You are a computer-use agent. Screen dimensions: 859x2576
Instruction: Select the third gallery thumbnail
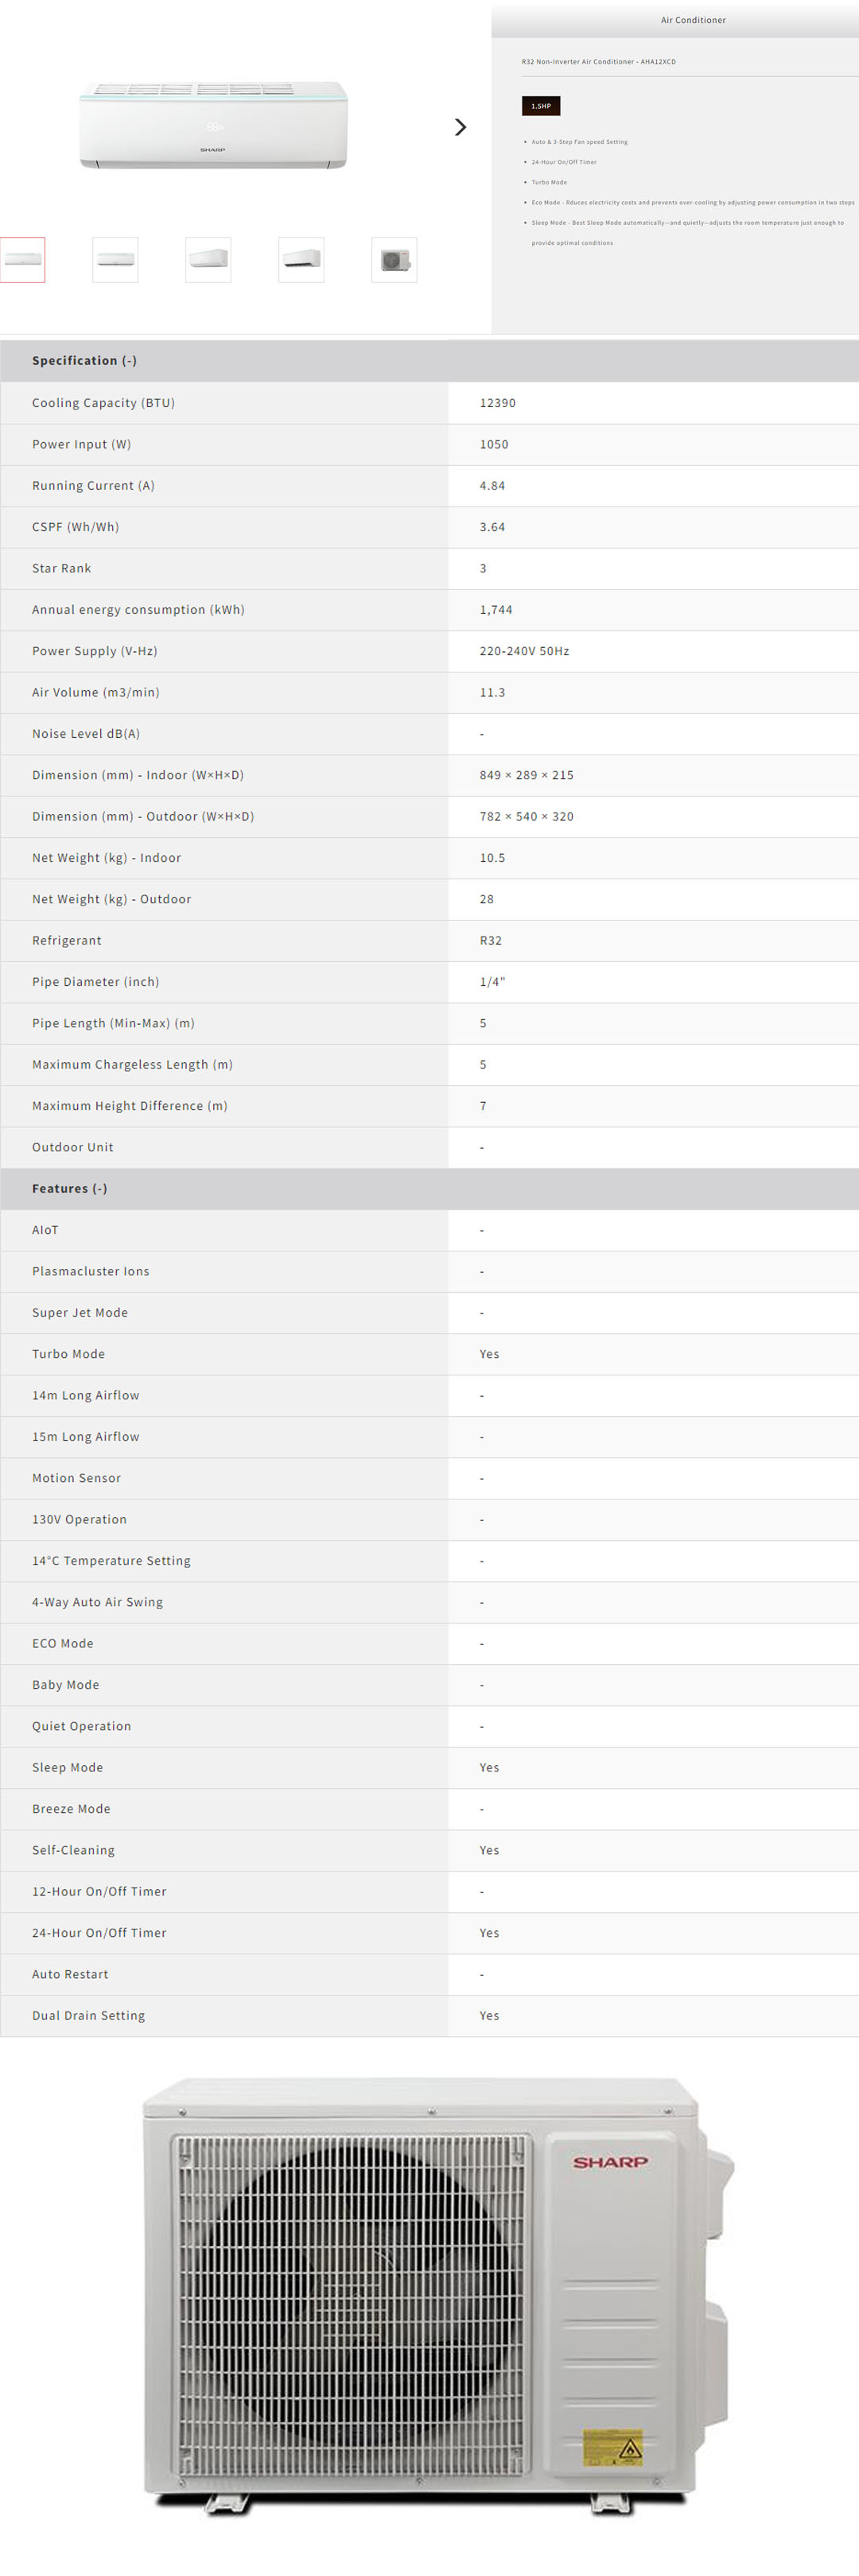208,260
